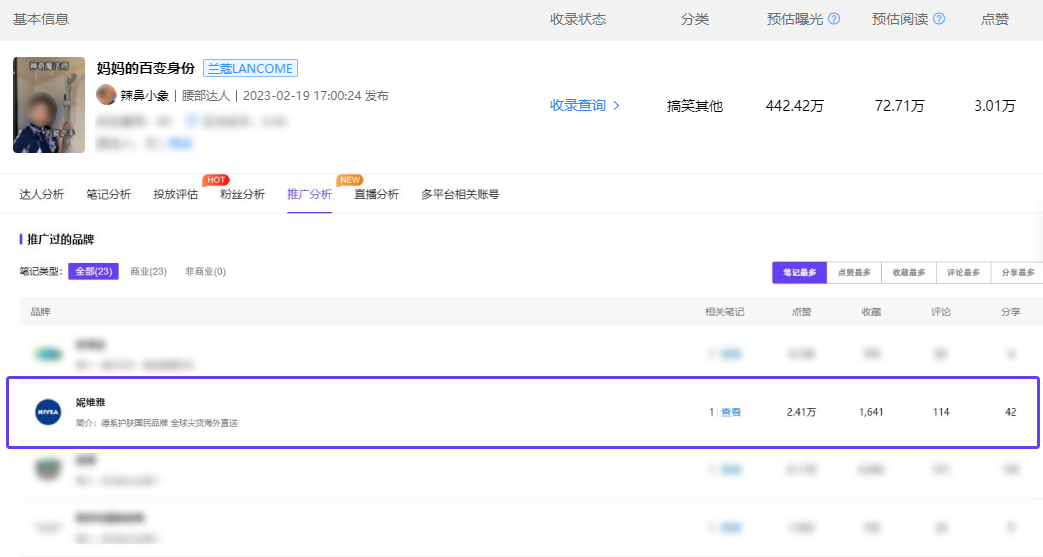Screen dimensions: 1043x557
Task: Open the 投放评估 tab
Action: tap(176, 194)
